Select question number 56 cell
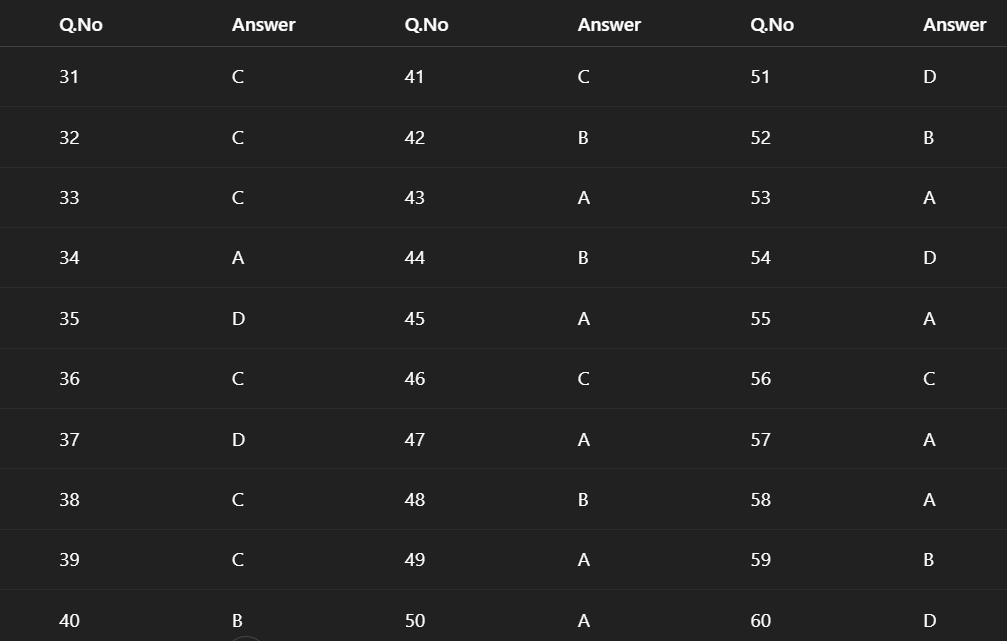1007x641 pixels. click(761, 379)
